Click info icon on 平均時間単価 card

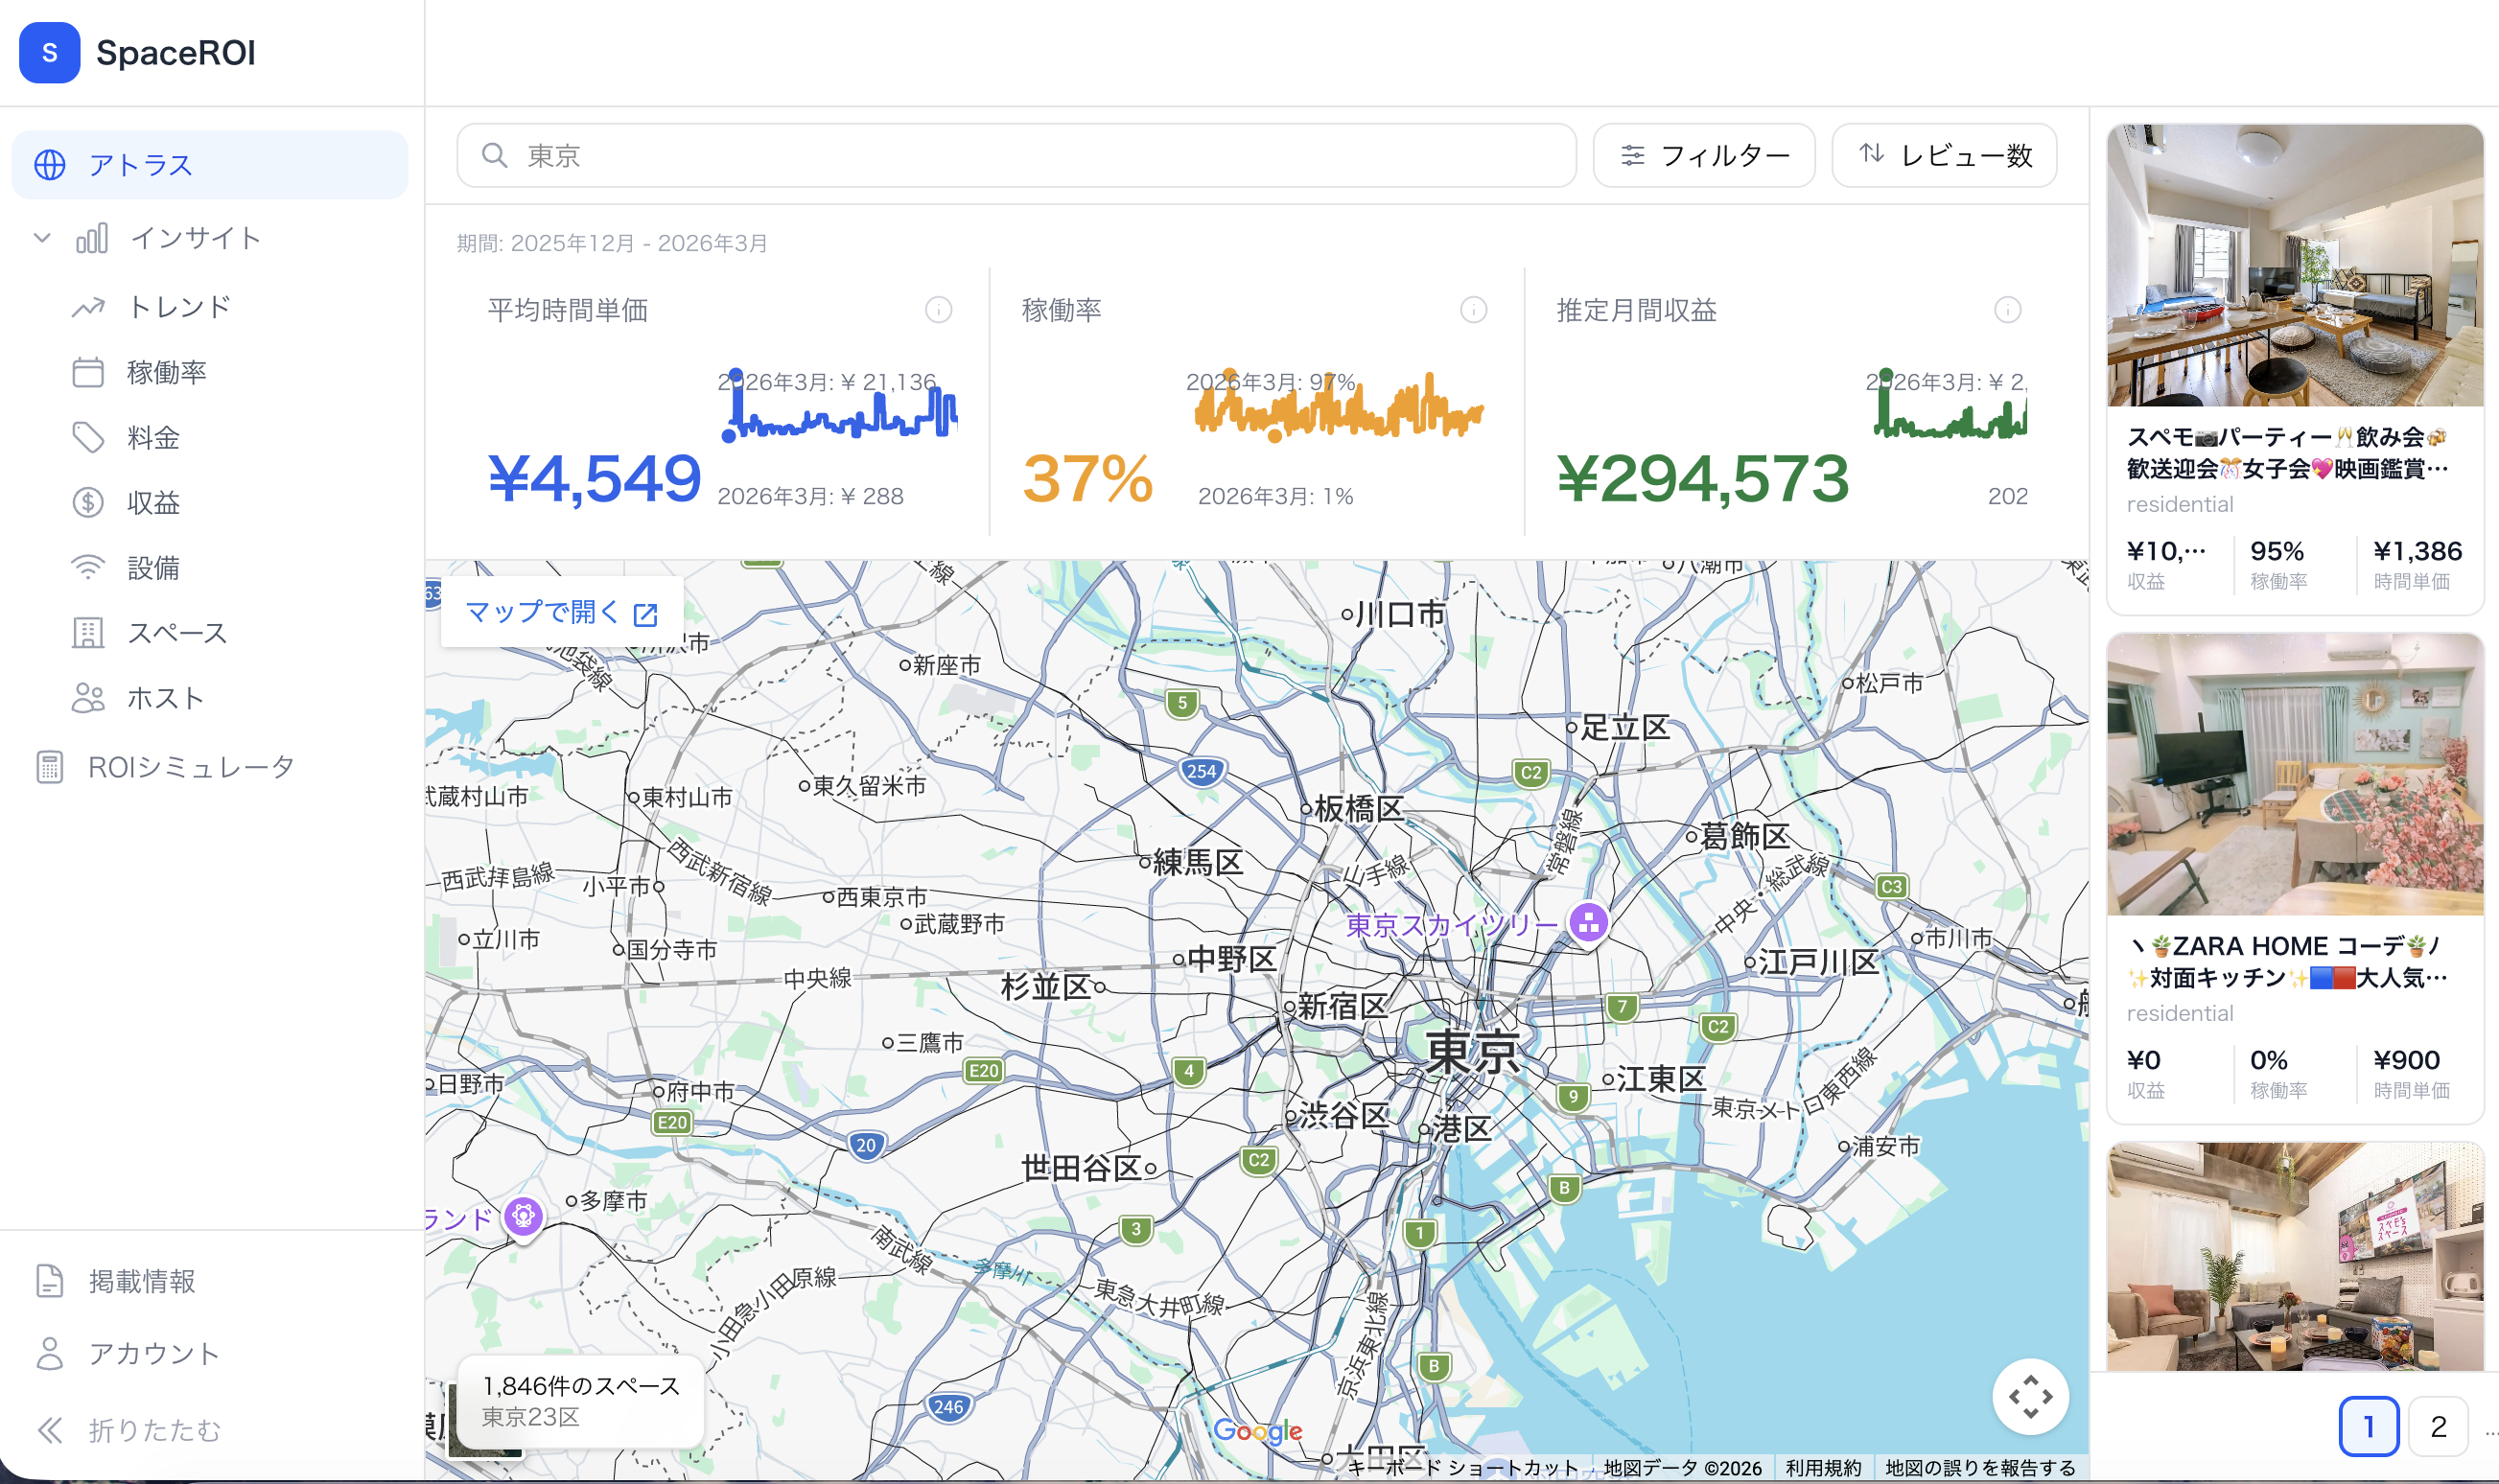pos(938,310)
